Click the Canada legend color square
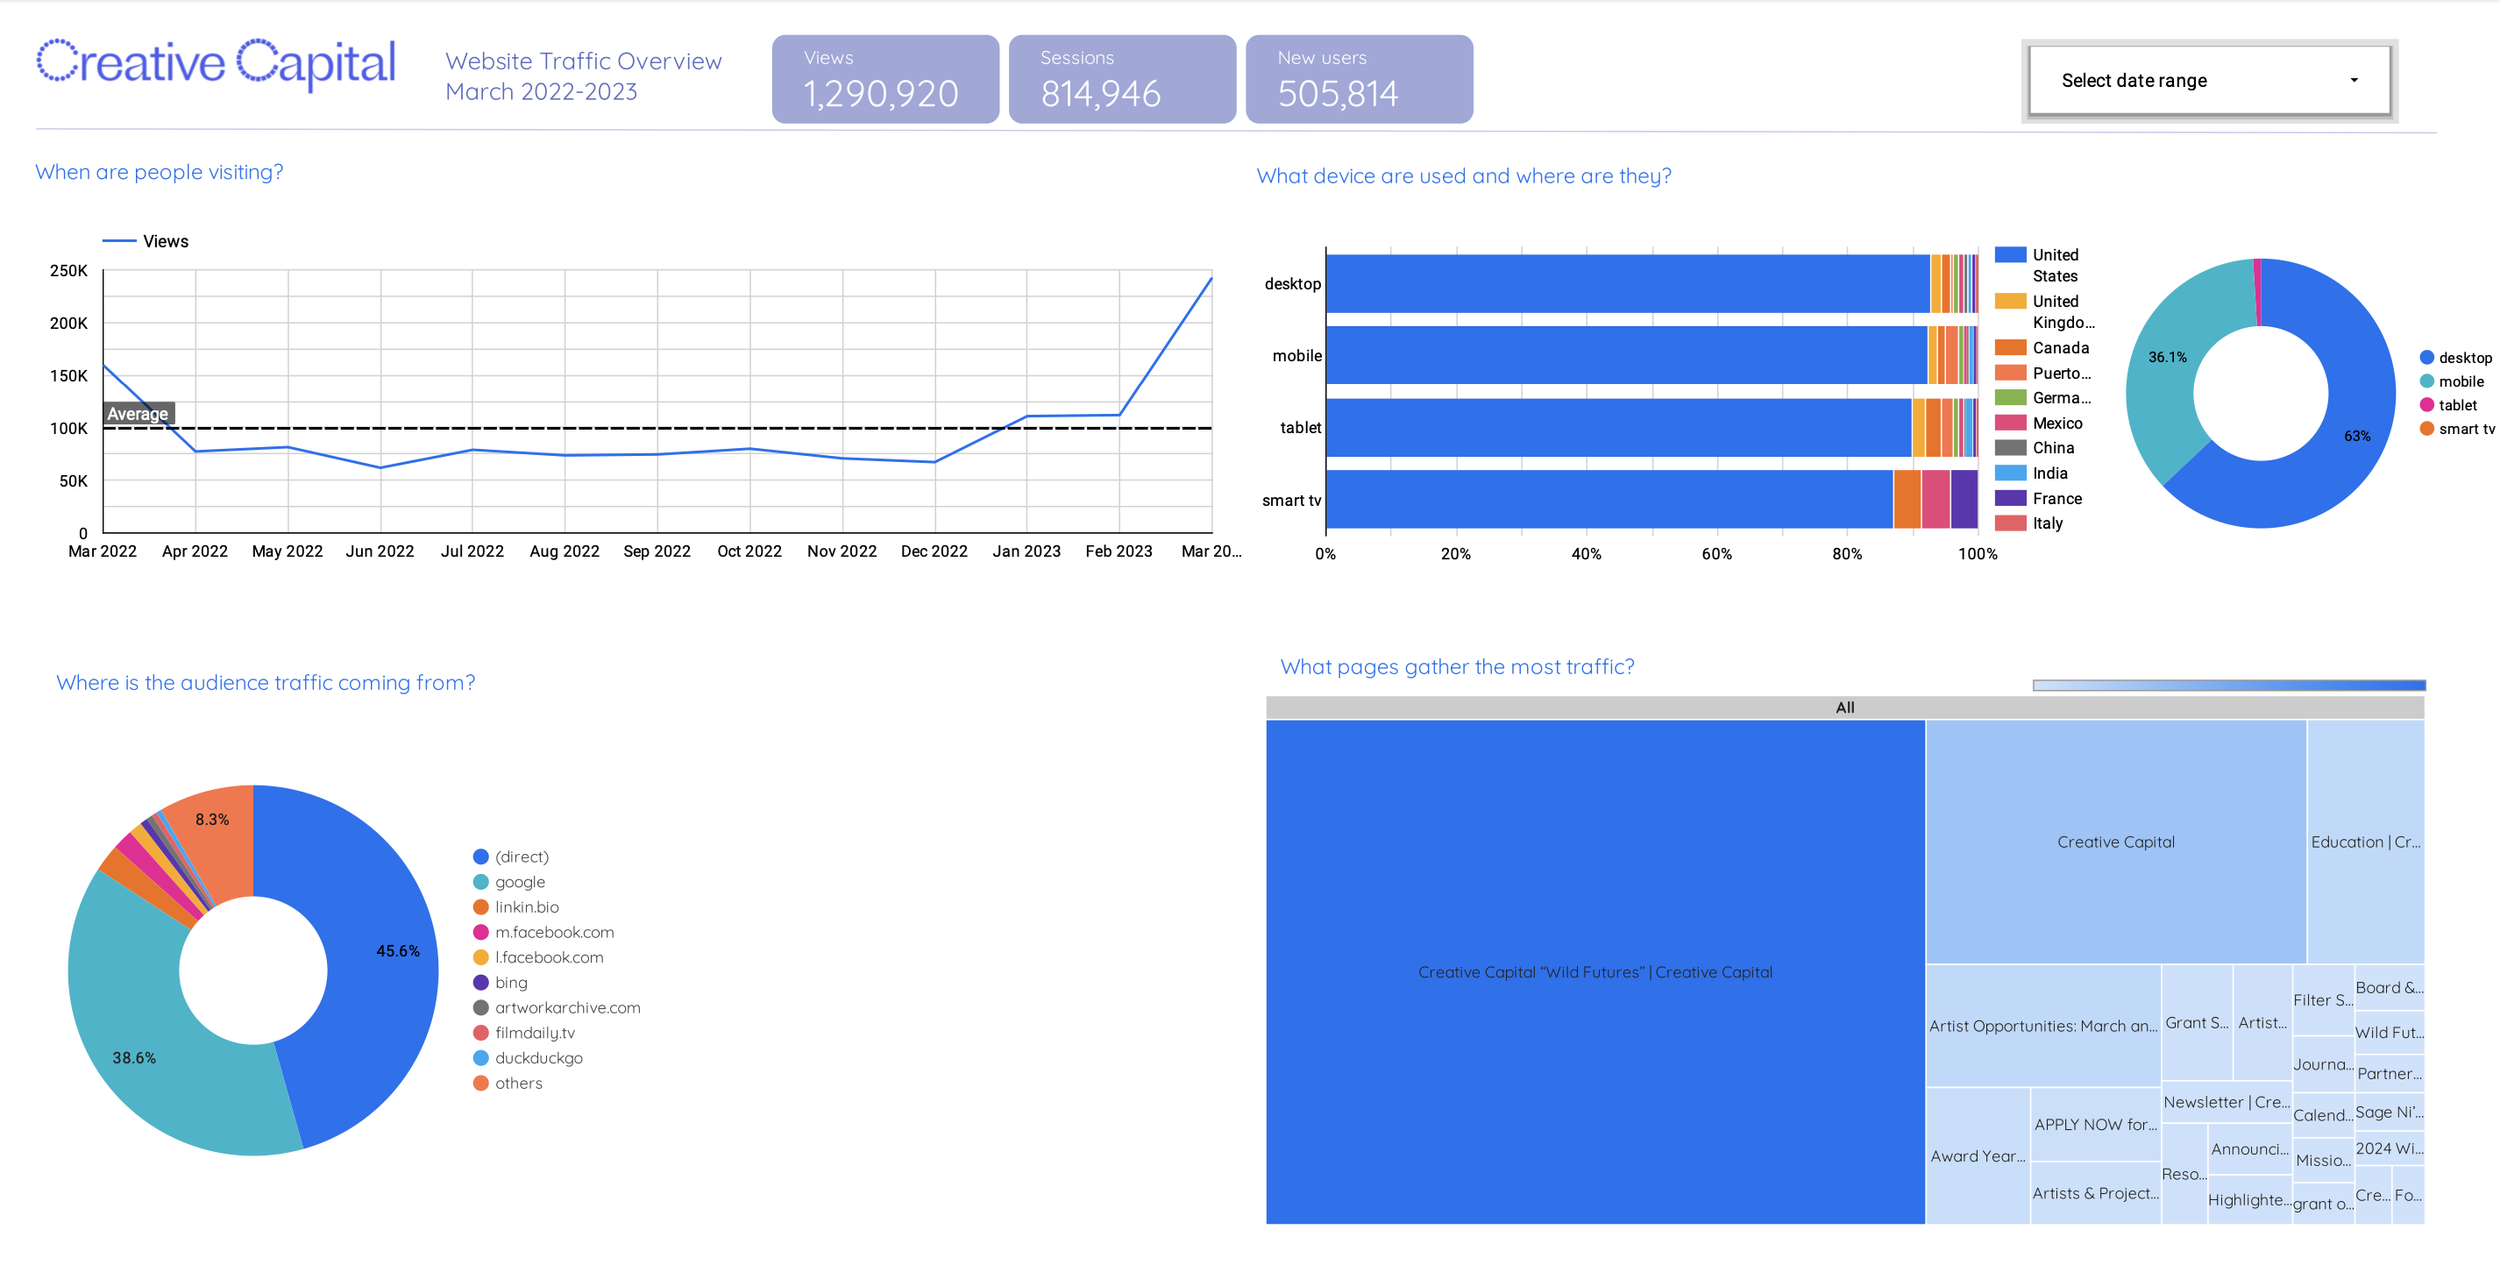2500x1273 pixels. pos(2010,348)
